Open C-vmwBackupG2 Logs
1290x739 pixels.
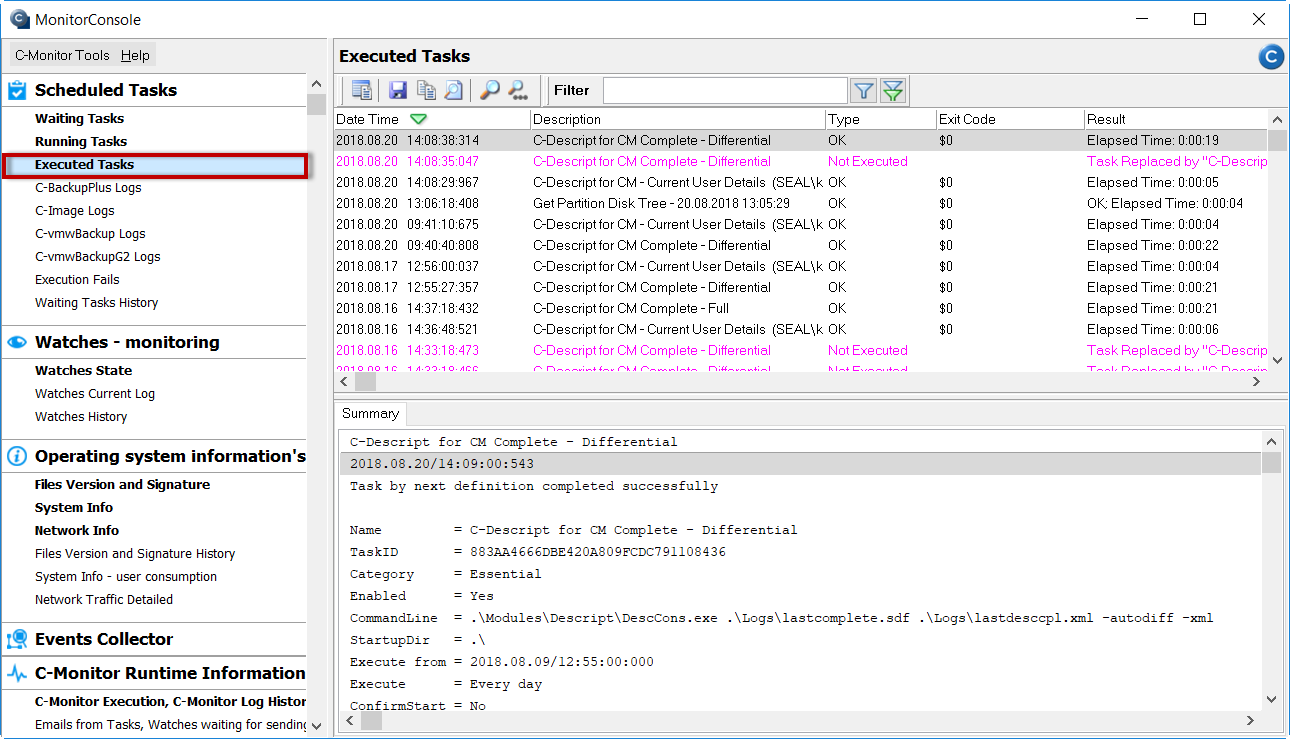[x=98, y=256]
